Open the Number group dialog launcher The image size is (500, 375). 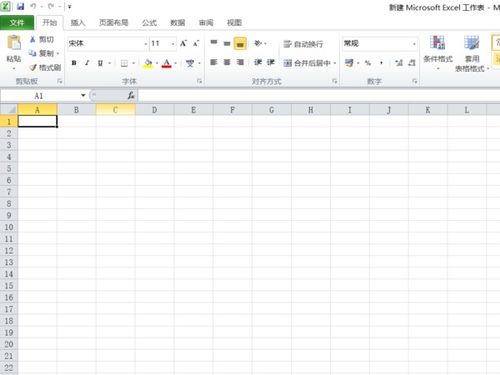pos(415,81)
